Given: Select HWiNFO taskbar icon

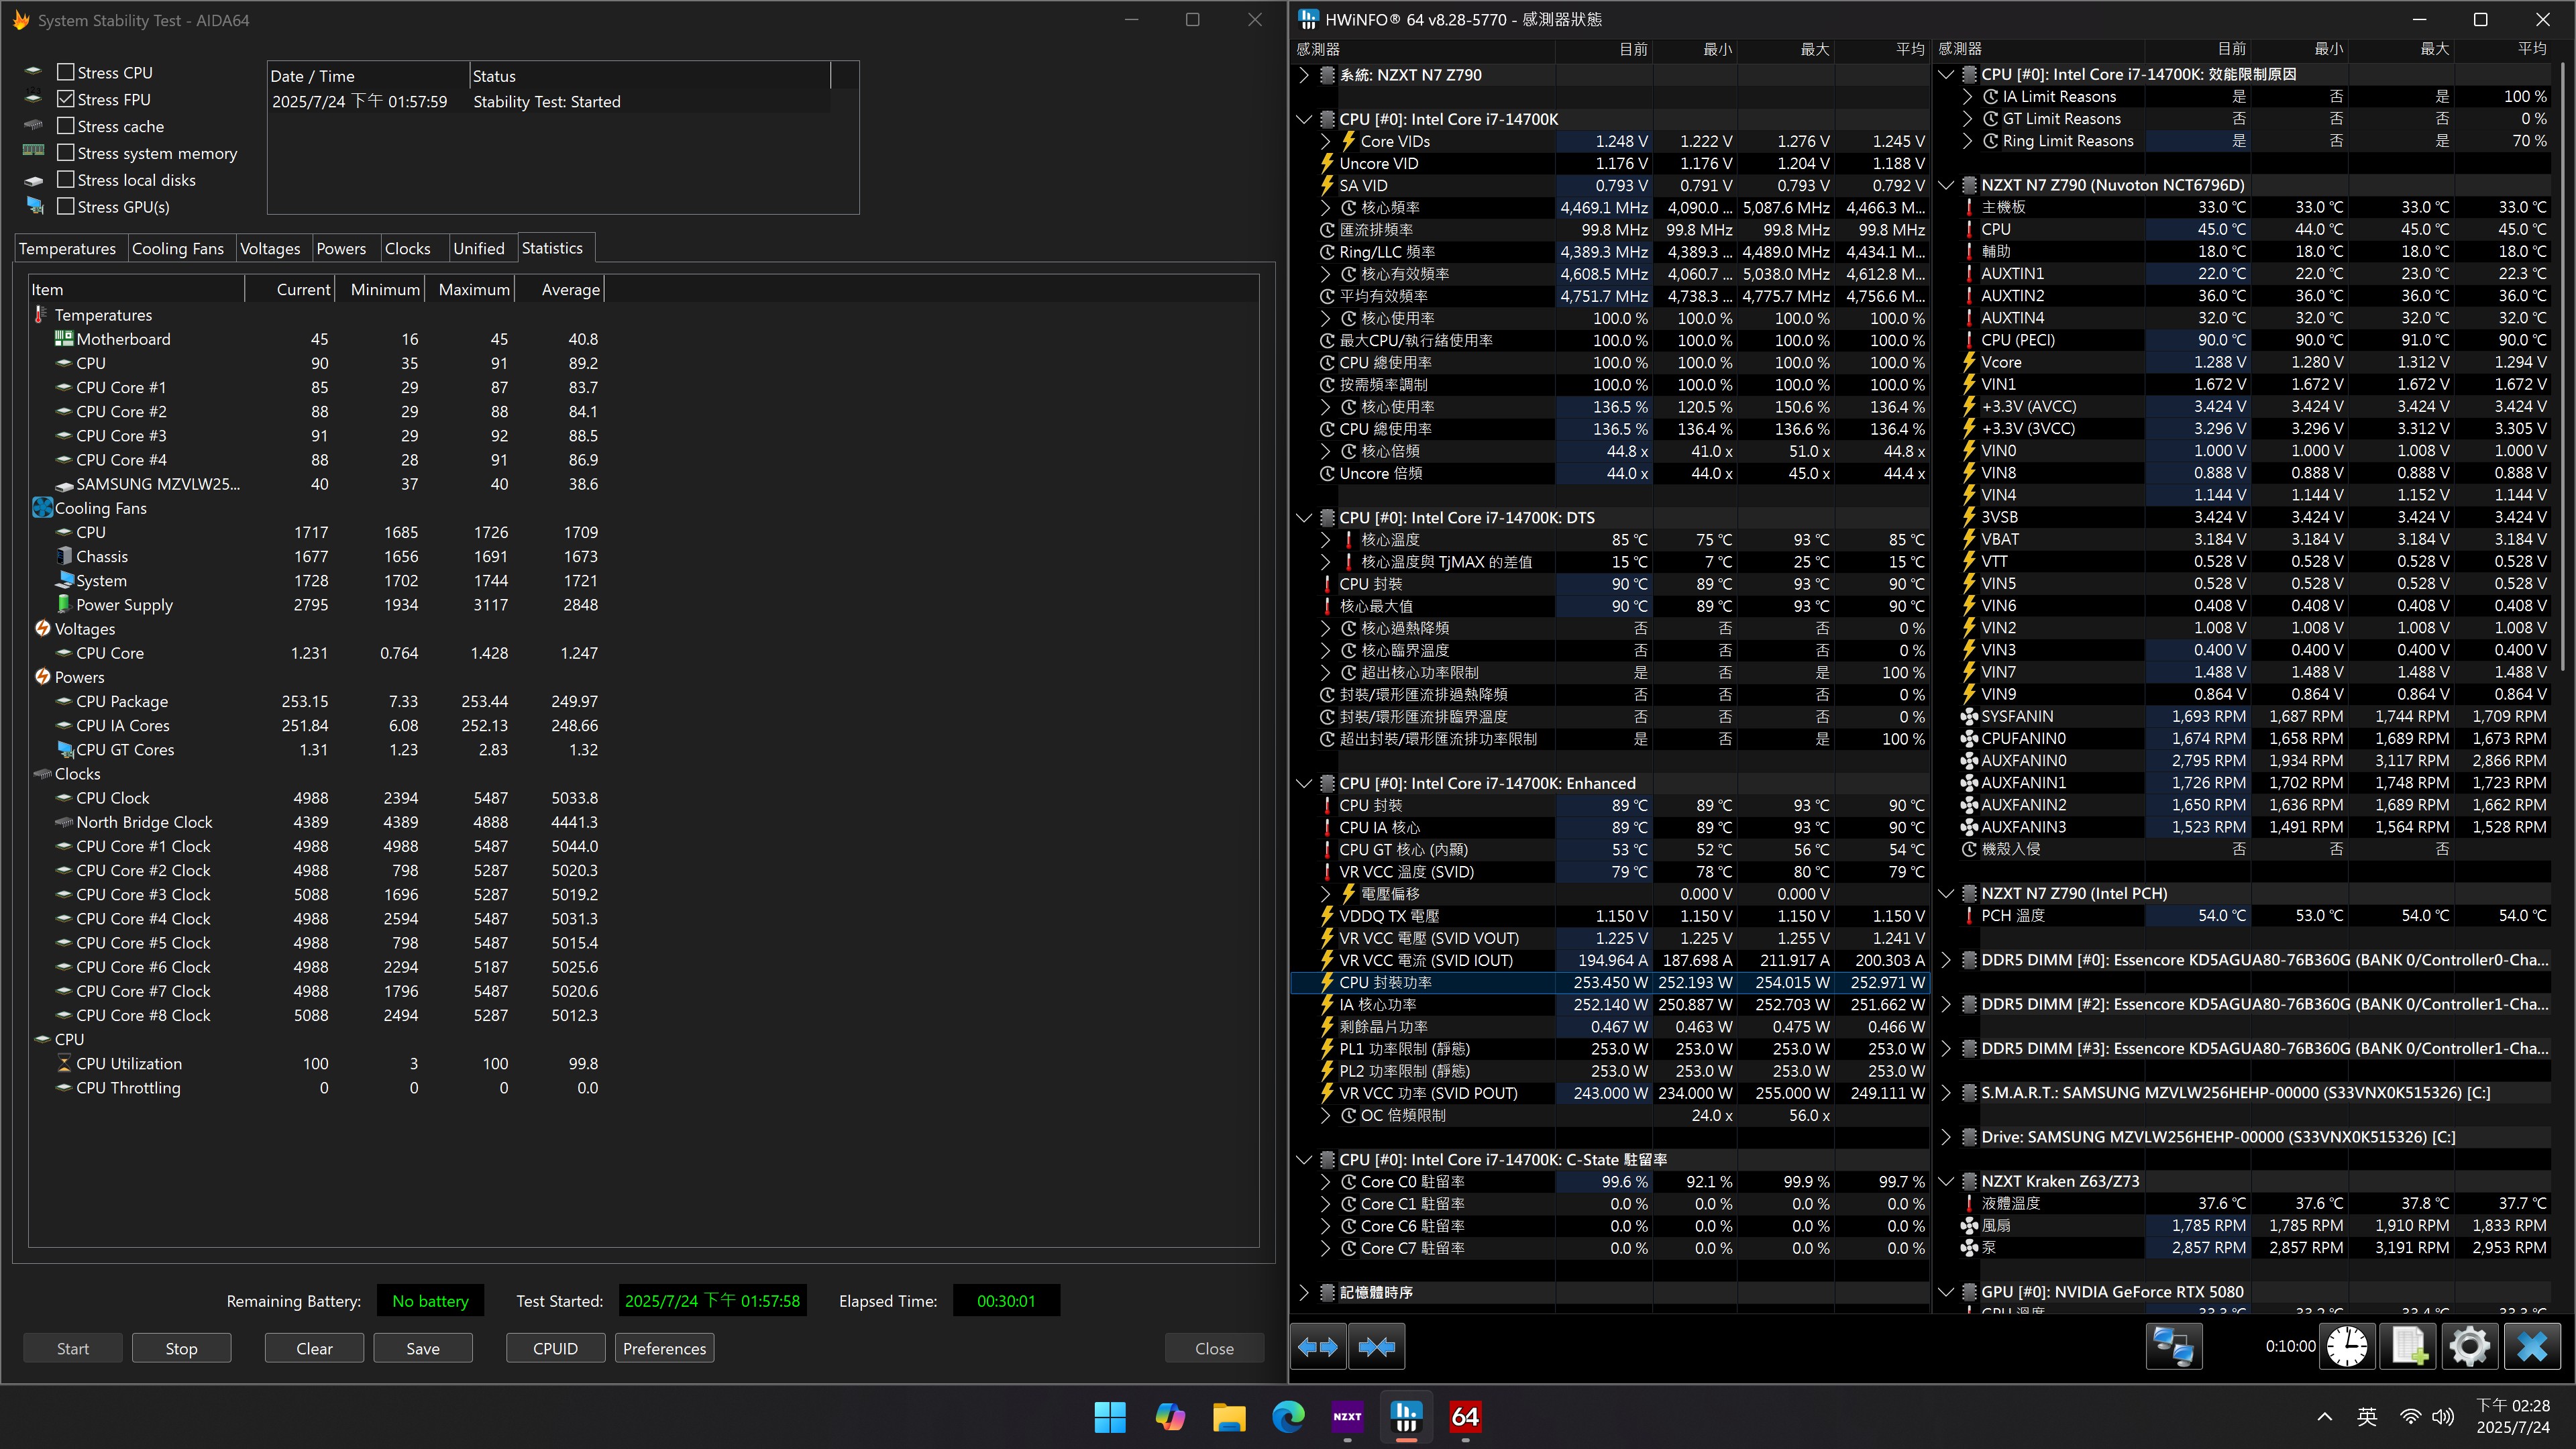Looking at the screenshot, I should pyautogui.click(x=1406, y=1416).
